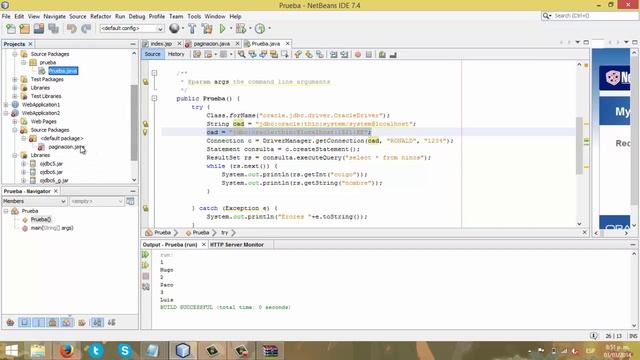Click the code editor vertical scrollbar

click(579, 146)
